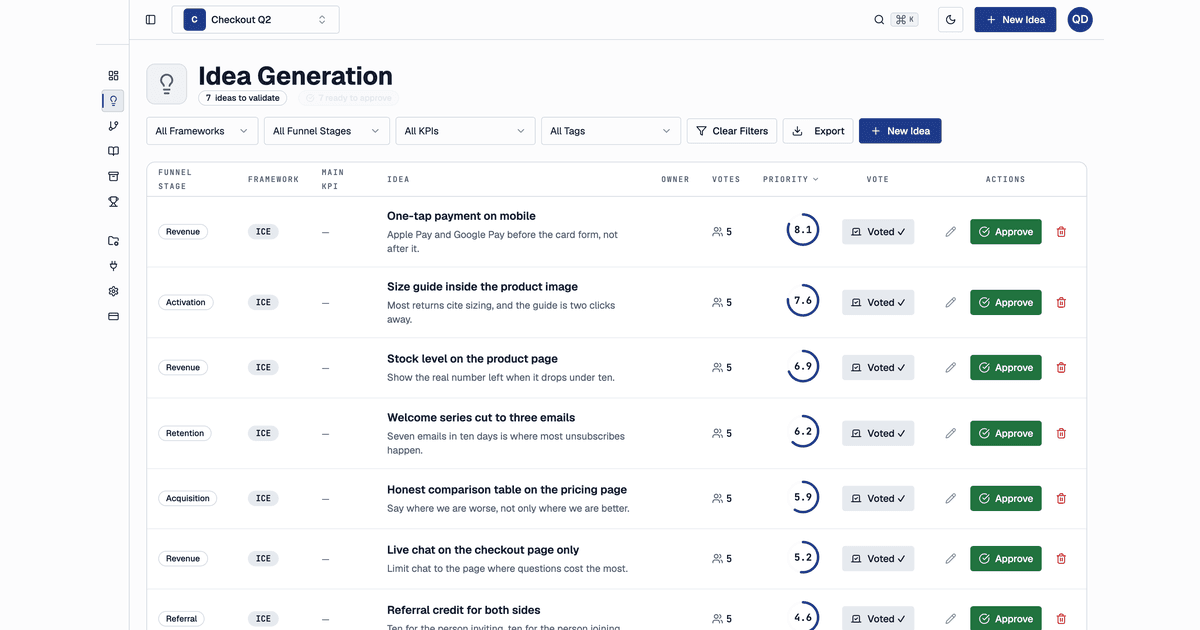
Task: Delete the "Size guide inside the product image" idea
Action: pyautogui.click(x=1061, y=302)
